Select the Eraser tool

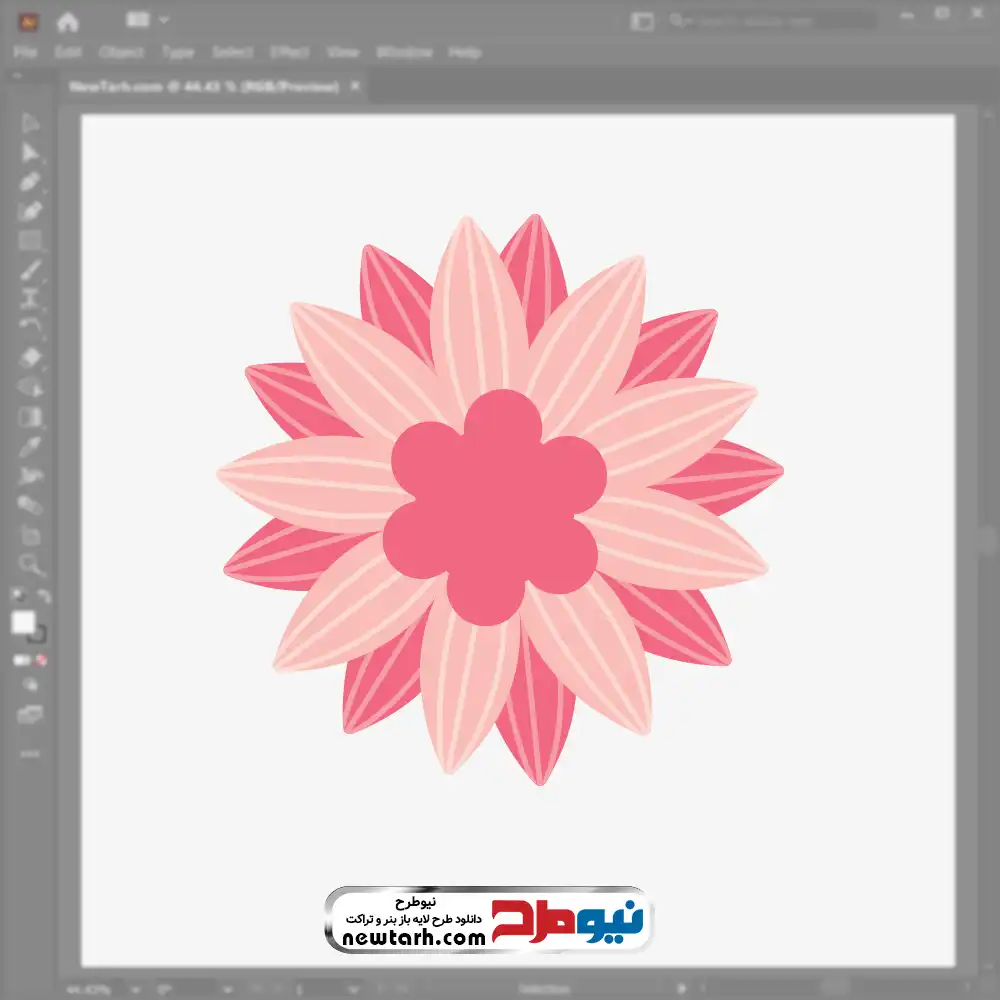(30, 357)
